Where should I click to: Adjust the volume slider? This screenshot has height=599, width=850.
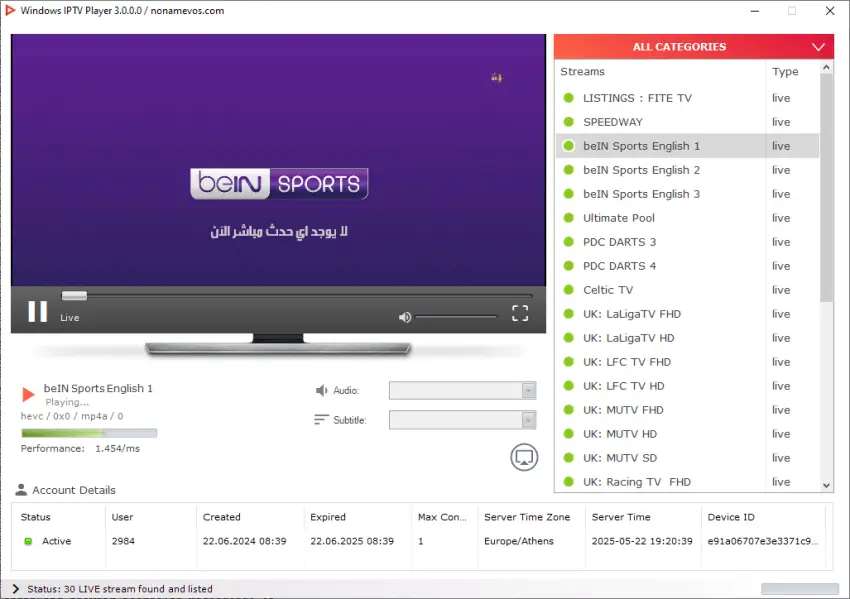456,317
